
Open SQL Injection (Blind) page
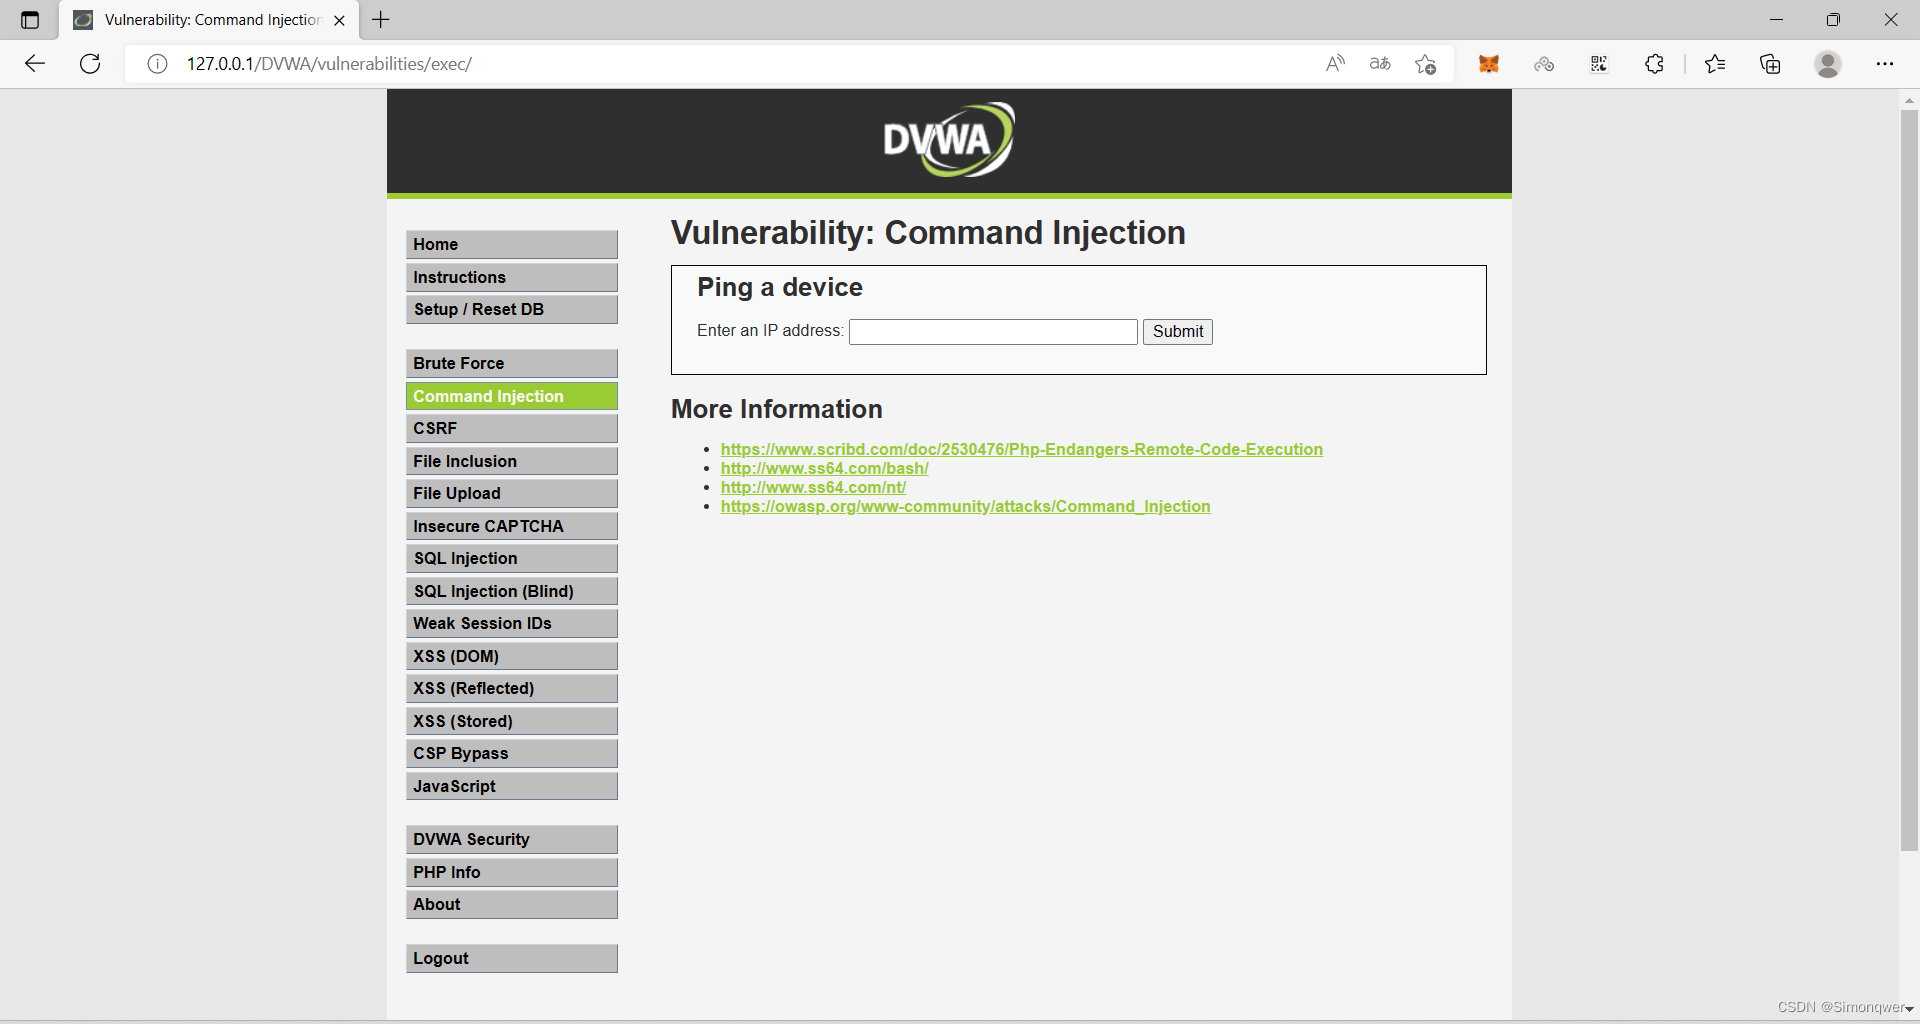[512, 591]
